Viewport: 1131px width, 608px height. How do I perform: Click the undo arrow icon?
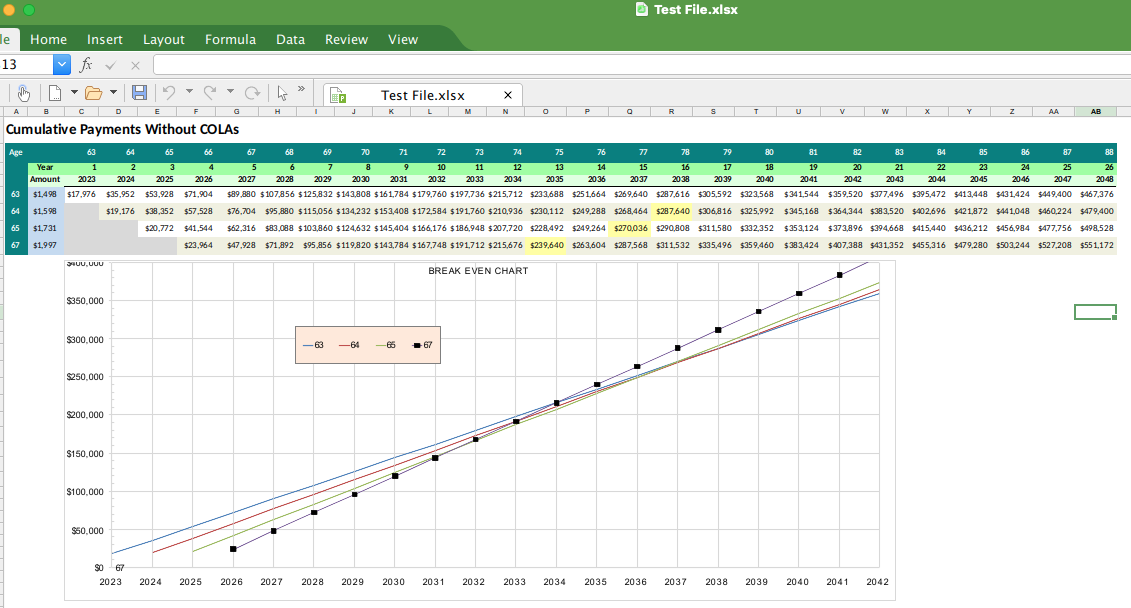click(x=169, y=93)
